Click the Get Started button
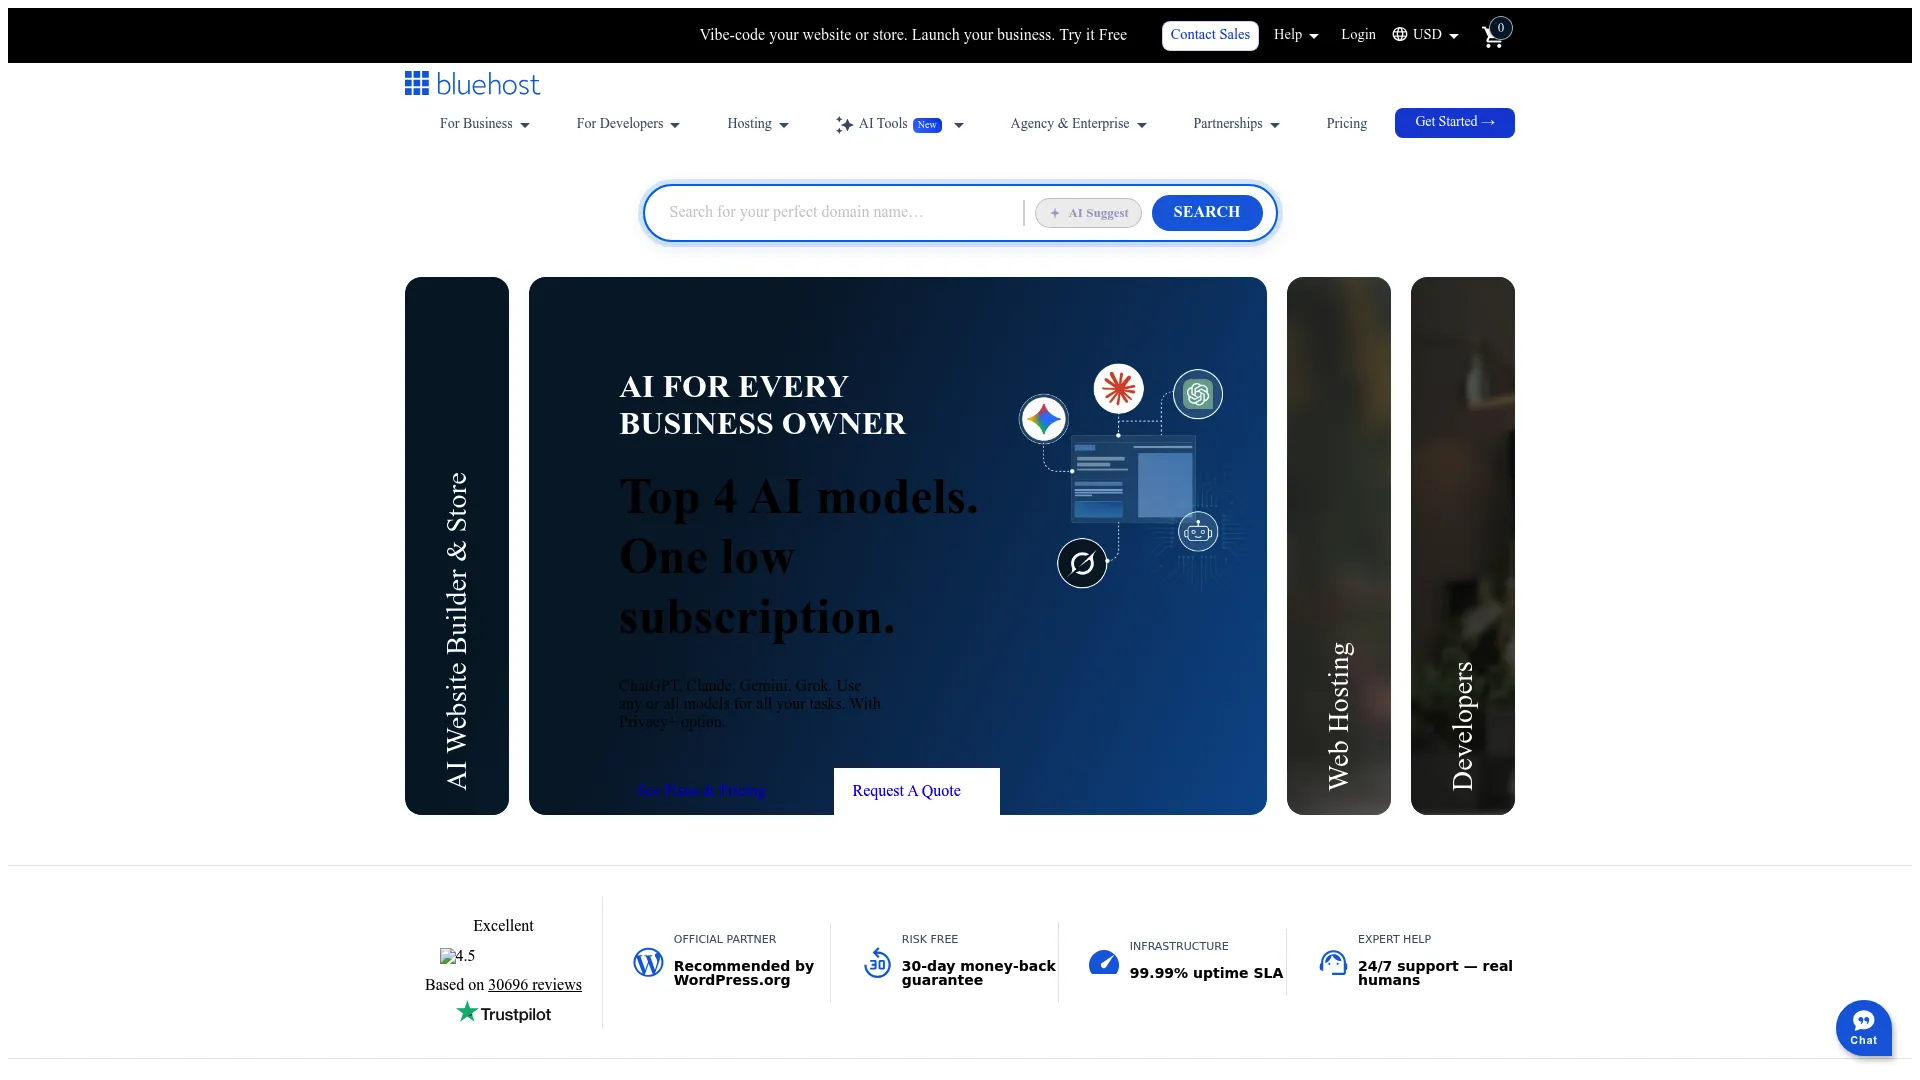The image size is (1920, 1080). [x=1454, y=123]
